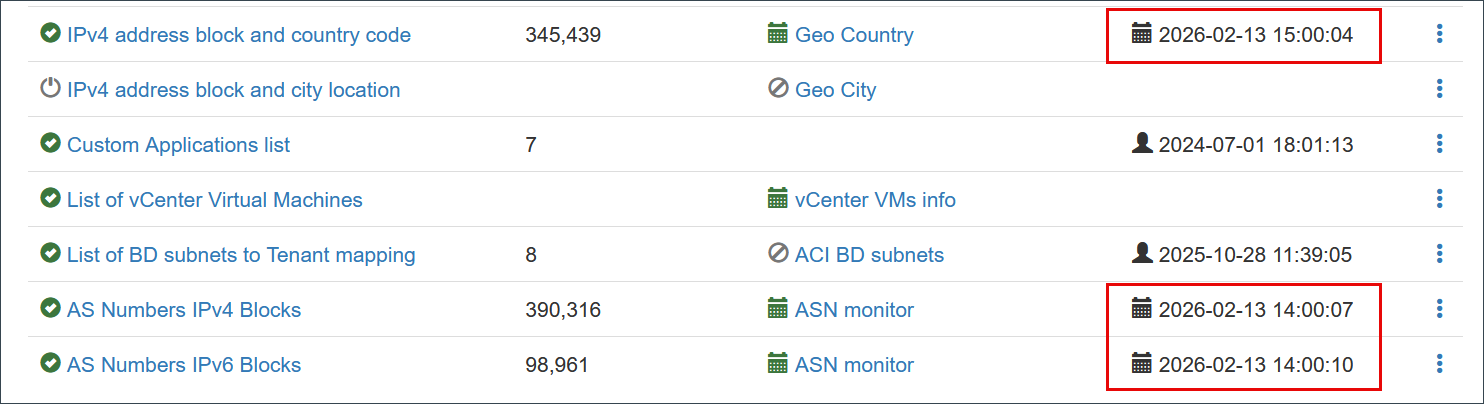Open the three-dot menu for IPv4 country code row
1484x404 pixels.
coord(1439,35)
